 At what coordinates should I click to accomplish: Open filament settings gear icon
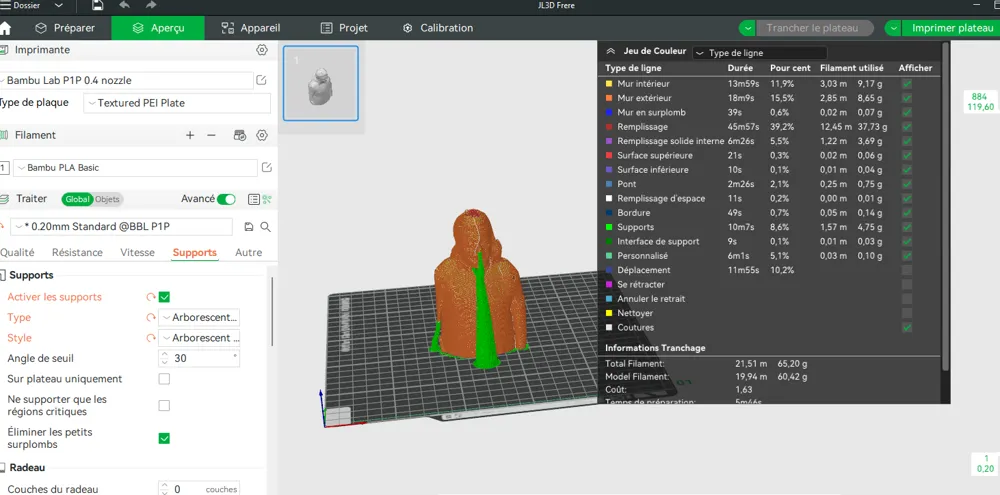[x=261, y=135]
